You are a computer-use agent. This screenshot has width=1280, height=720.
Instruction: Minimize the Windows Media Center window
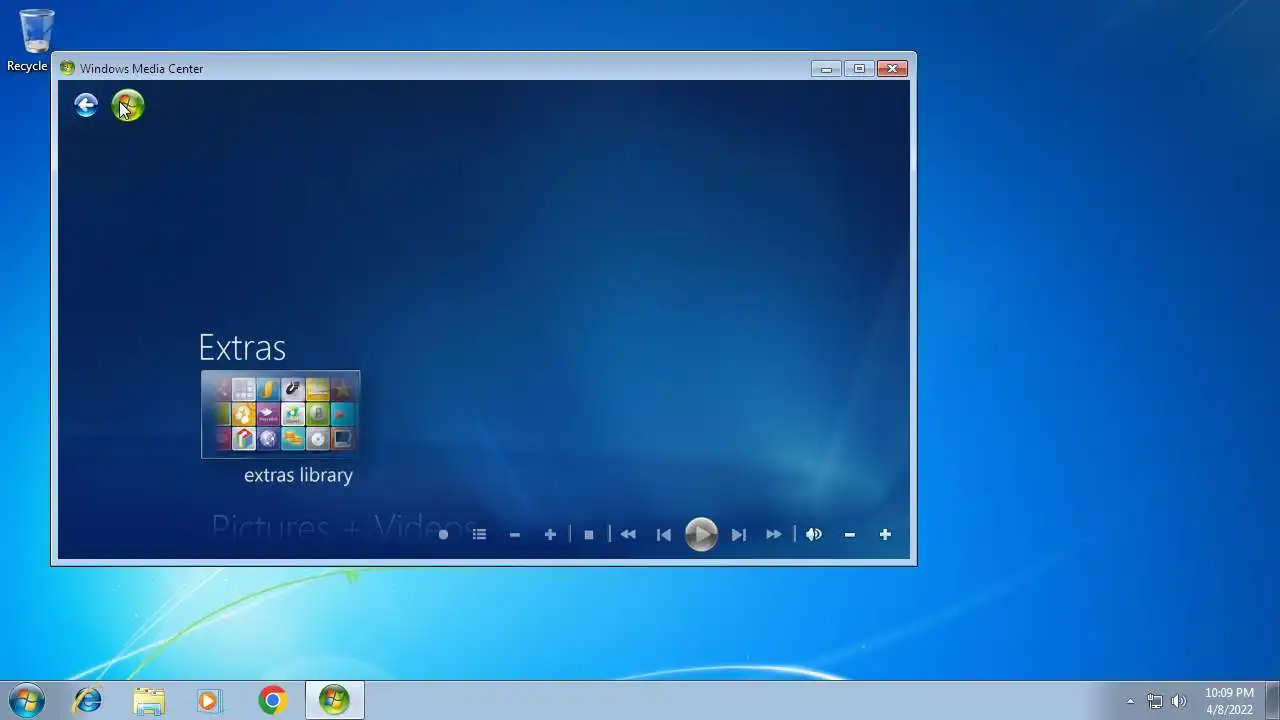click(x=826, y=69)
